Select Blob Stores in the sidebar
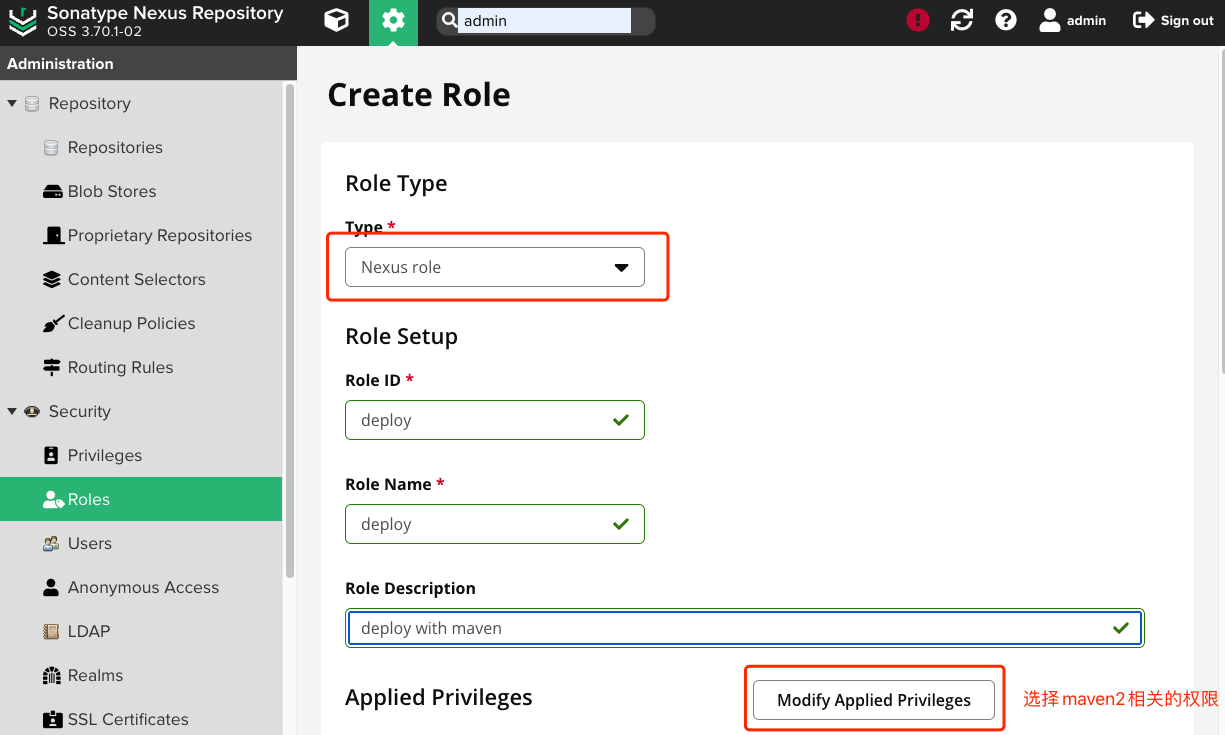This screenshot has width=1225, height=735. click(112, 192)
